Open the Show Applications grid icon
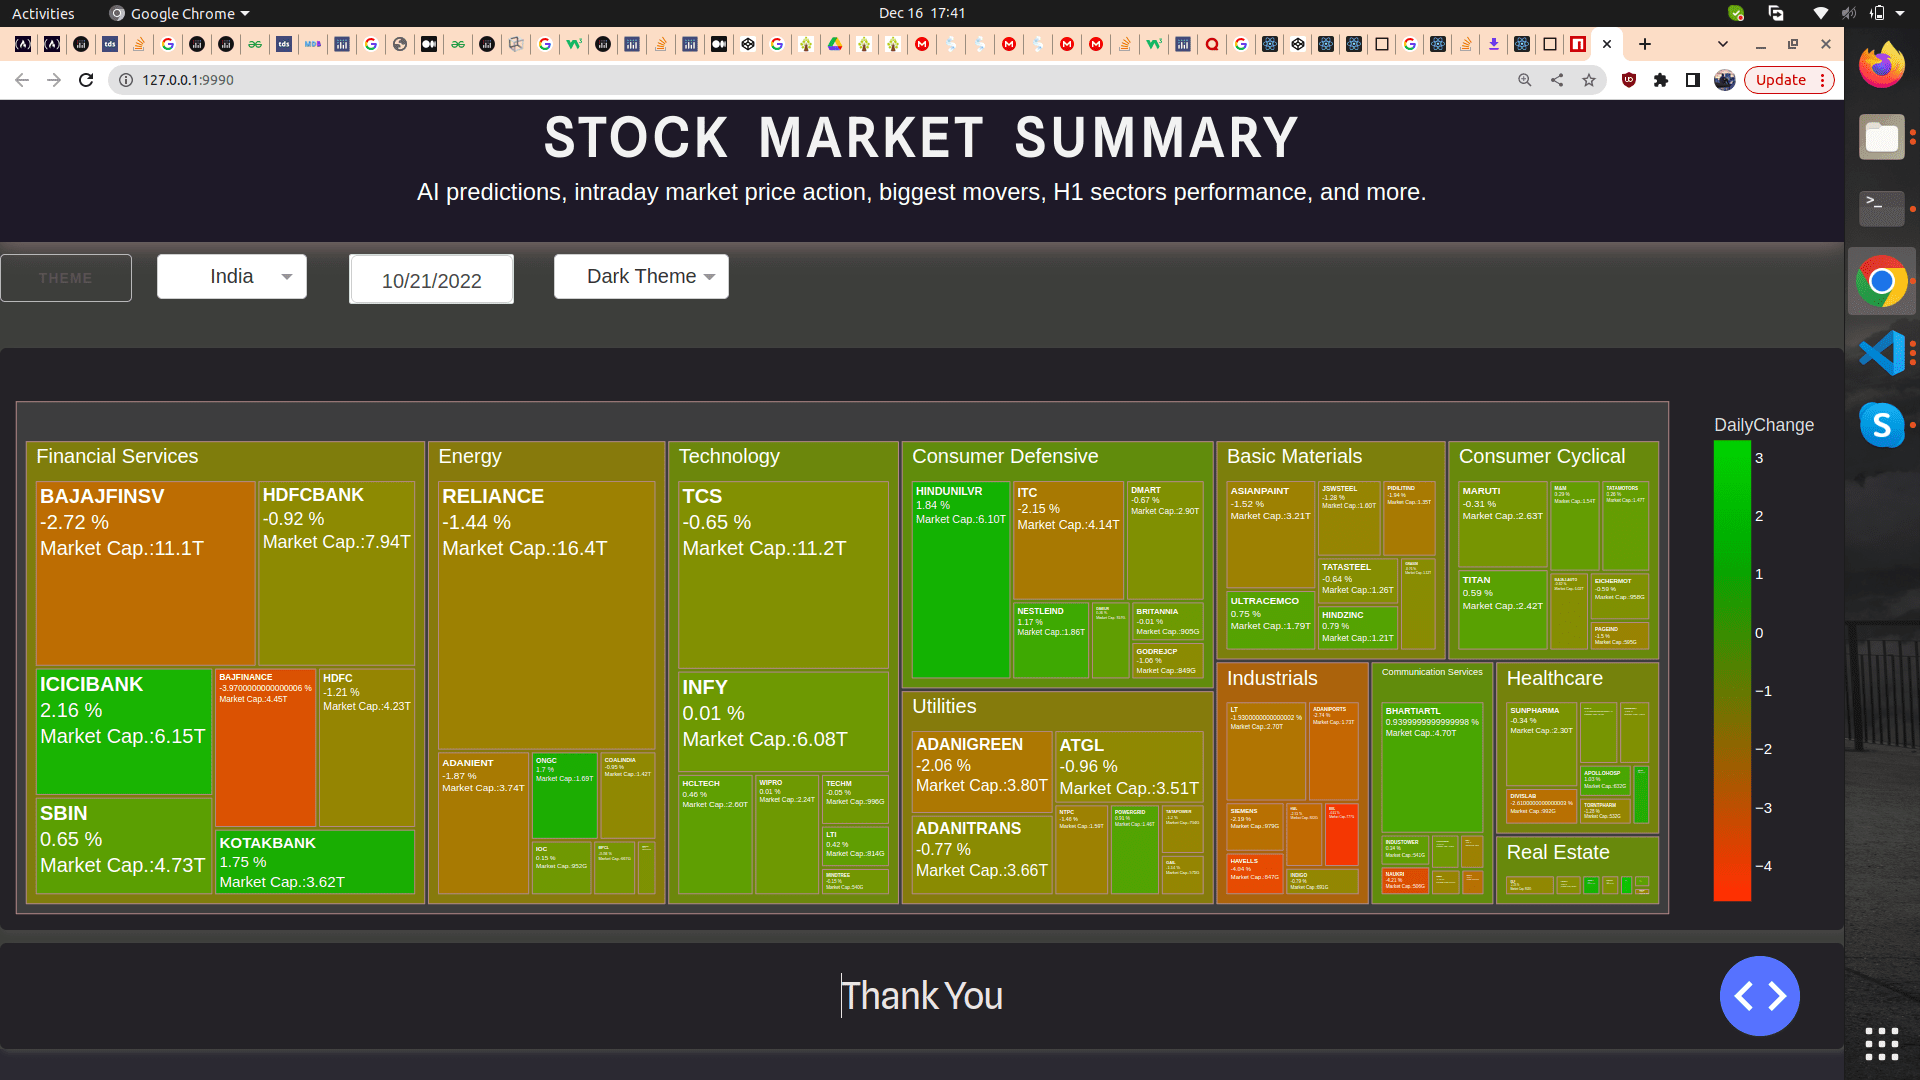 pos(1881,1043)
